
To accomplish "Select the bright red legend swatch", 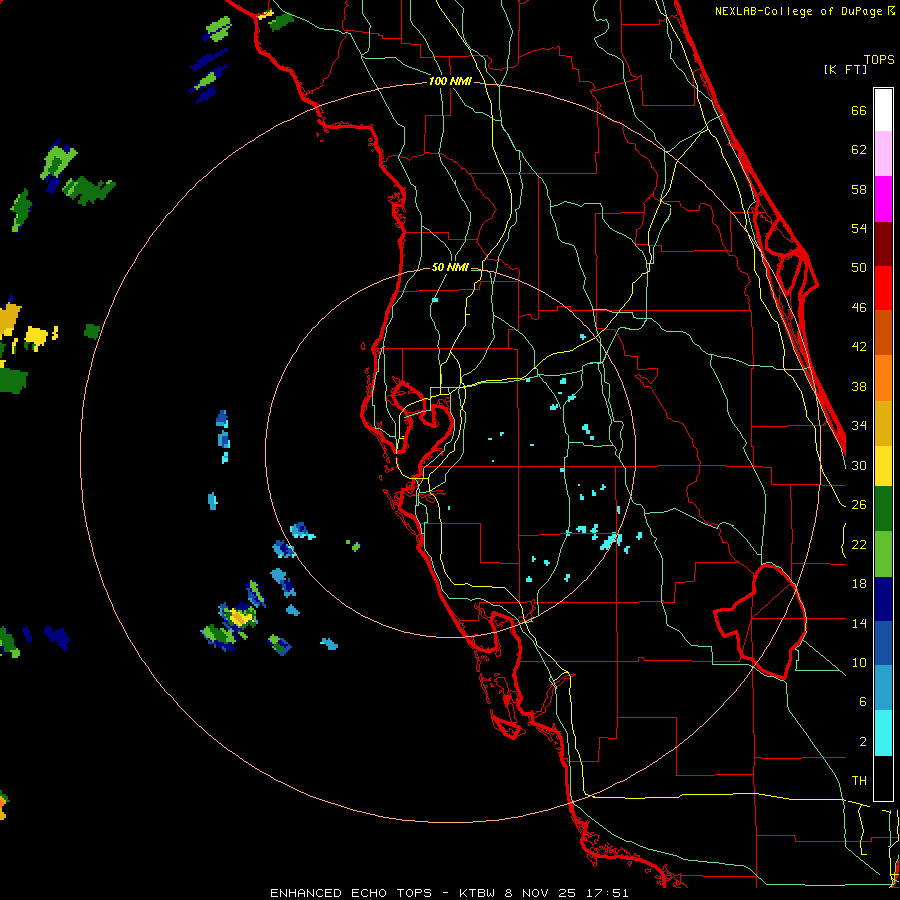I will click(883, 288).
